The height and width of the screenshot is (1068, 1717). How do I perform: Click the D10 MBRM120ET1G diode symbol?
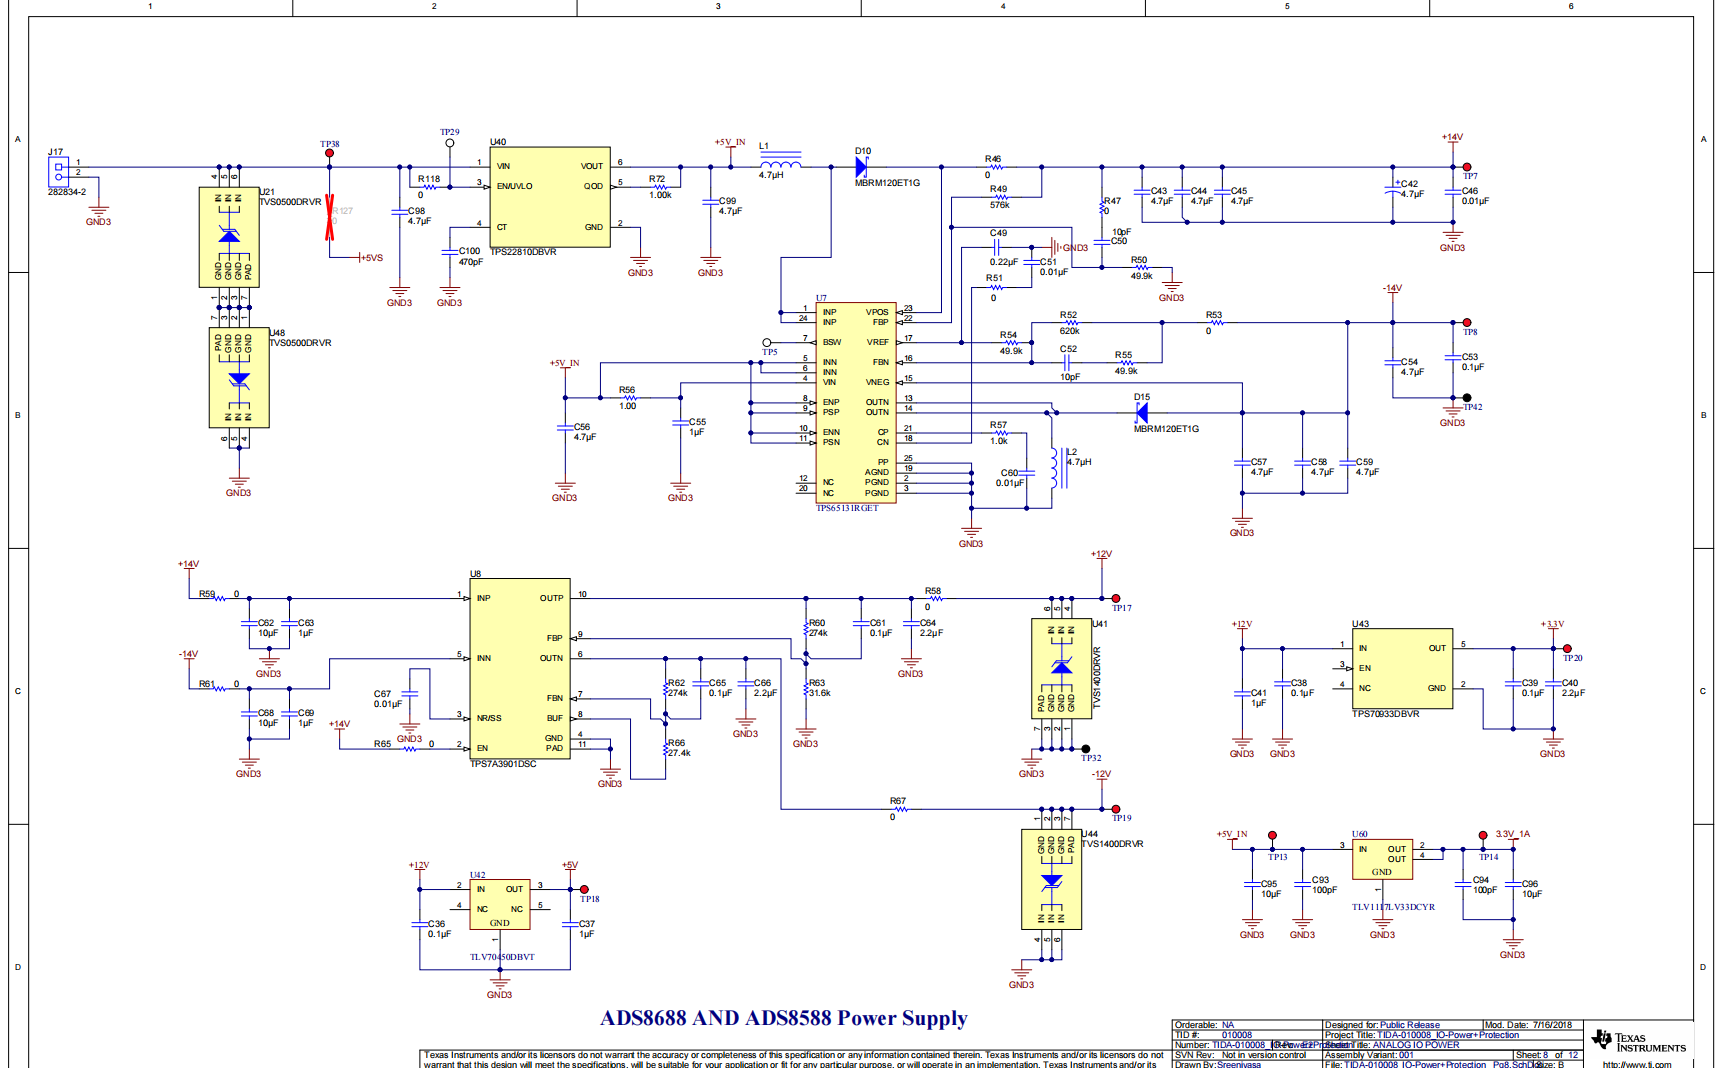click(861, 167)
